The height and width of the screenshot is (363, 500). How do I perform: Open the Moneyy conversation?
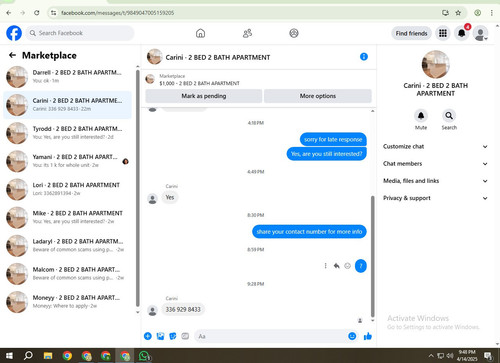tap(68, 302)
